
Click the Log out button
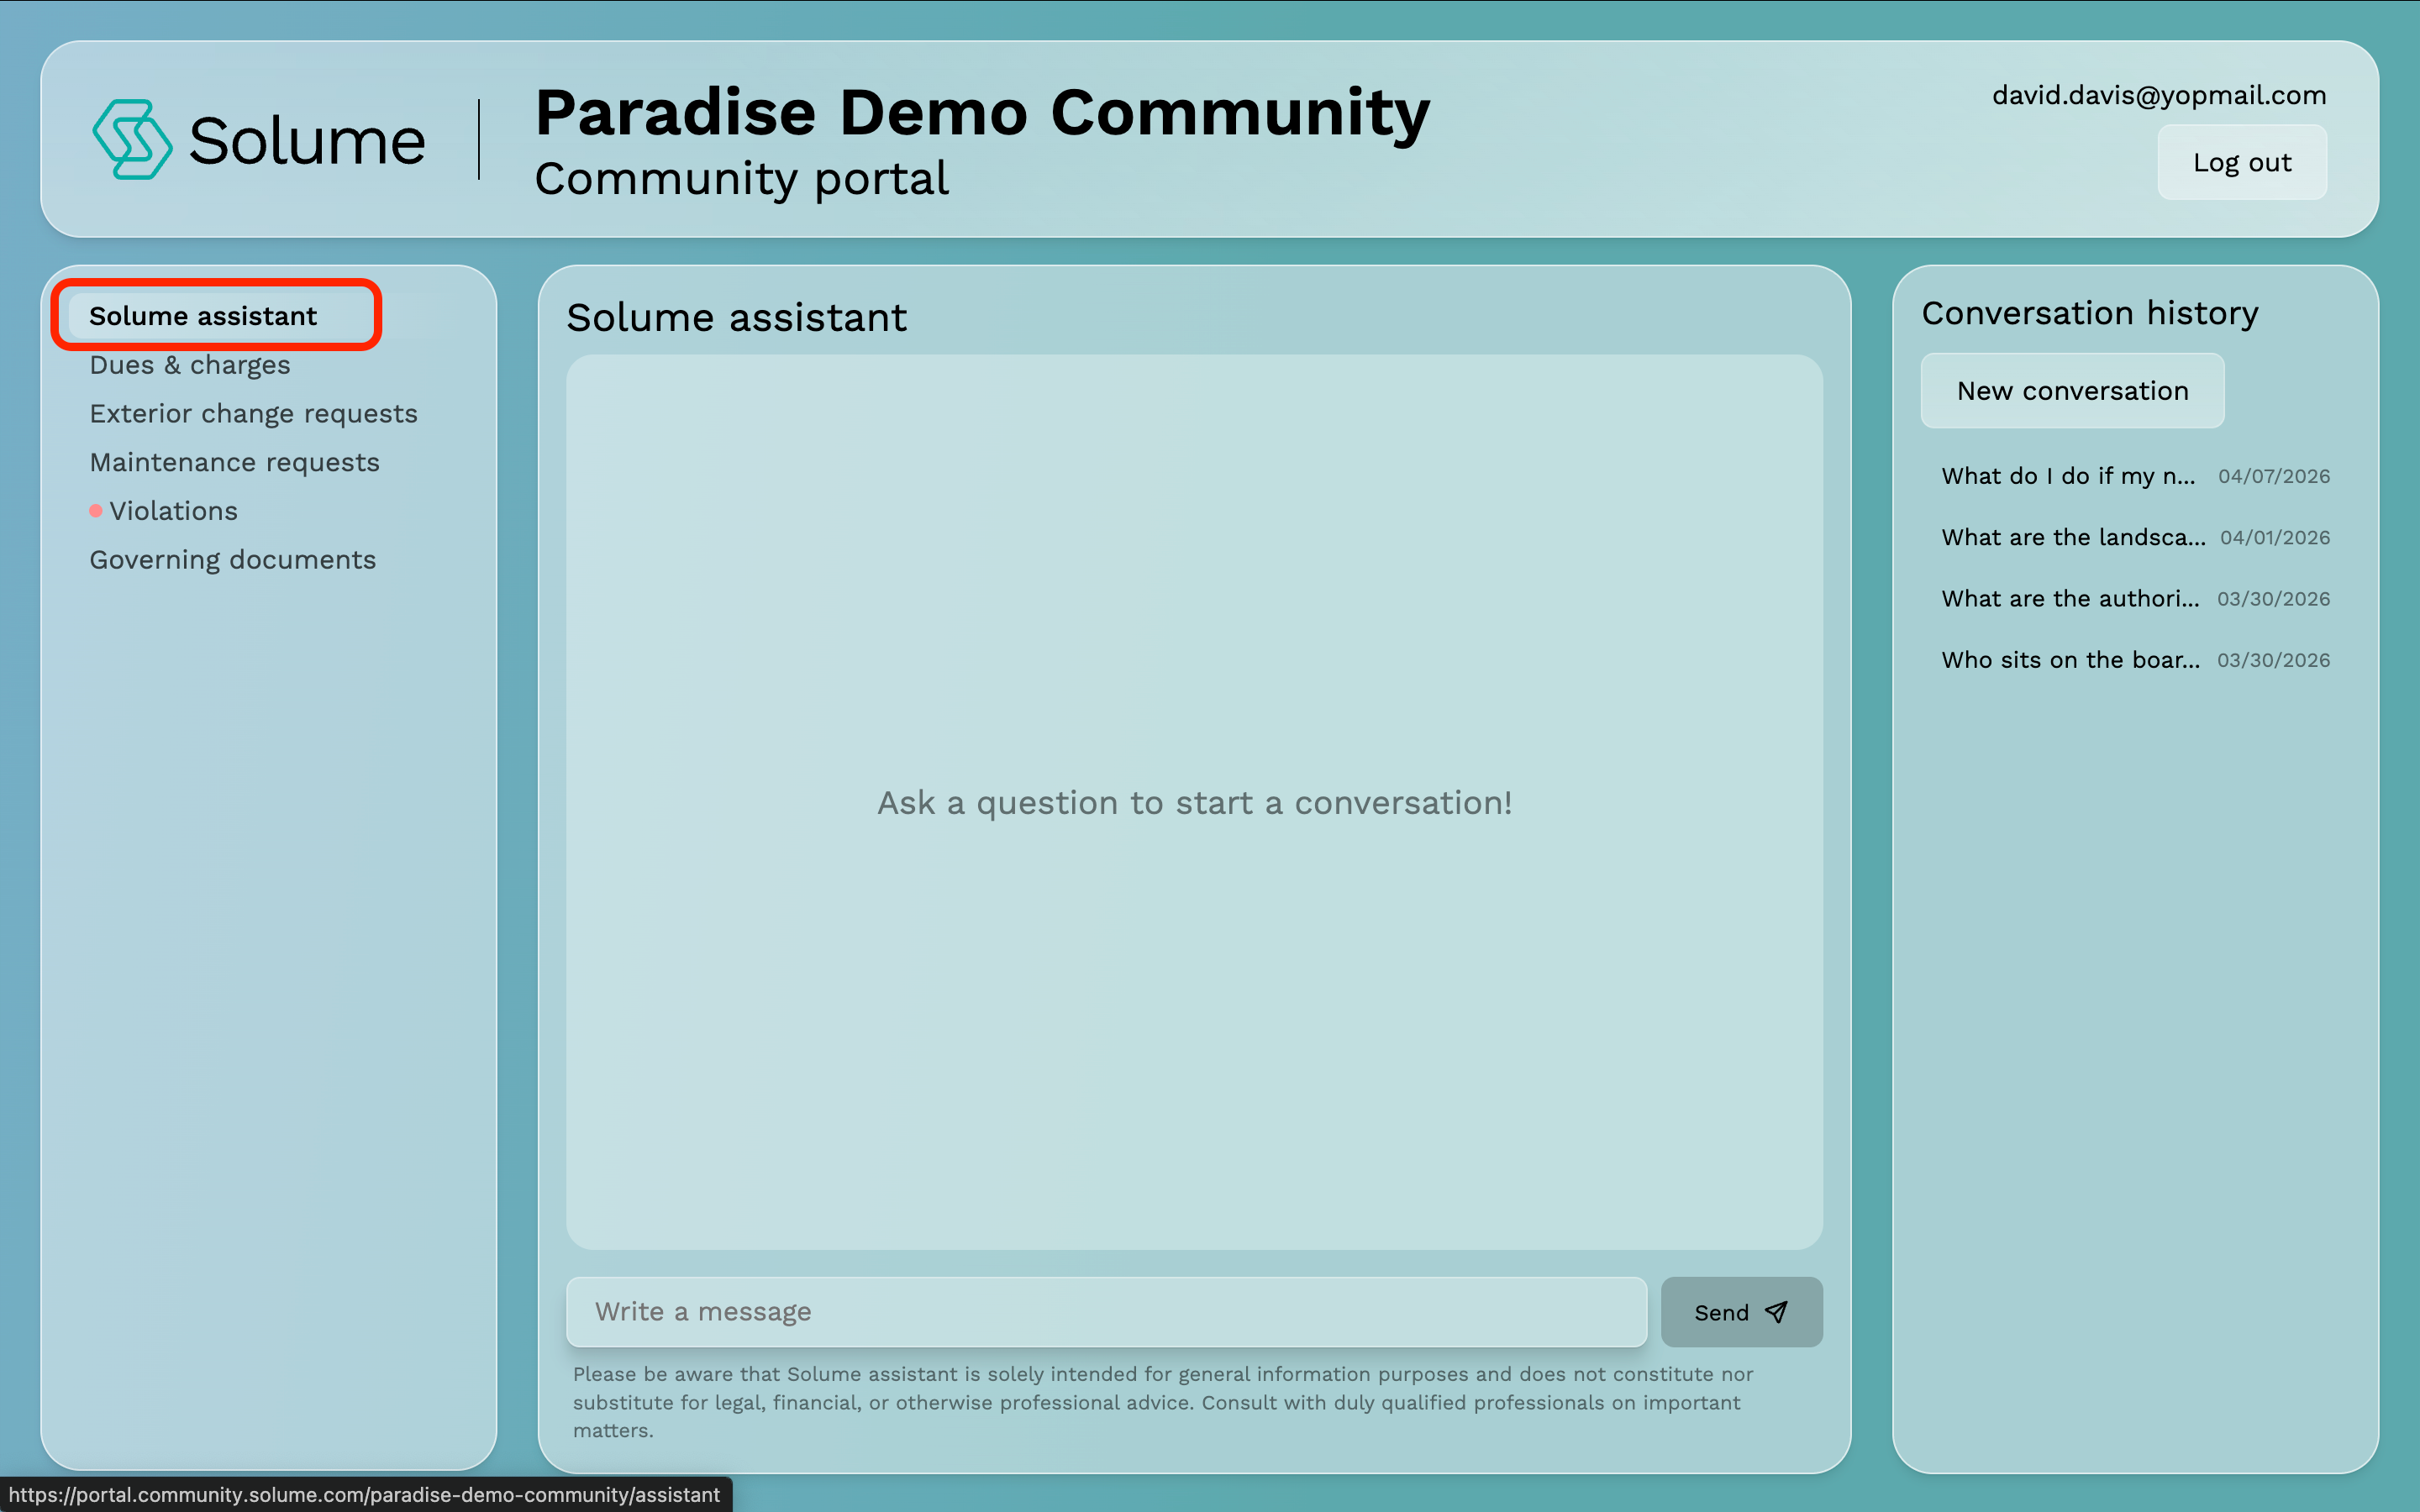tap(2242, 162)
